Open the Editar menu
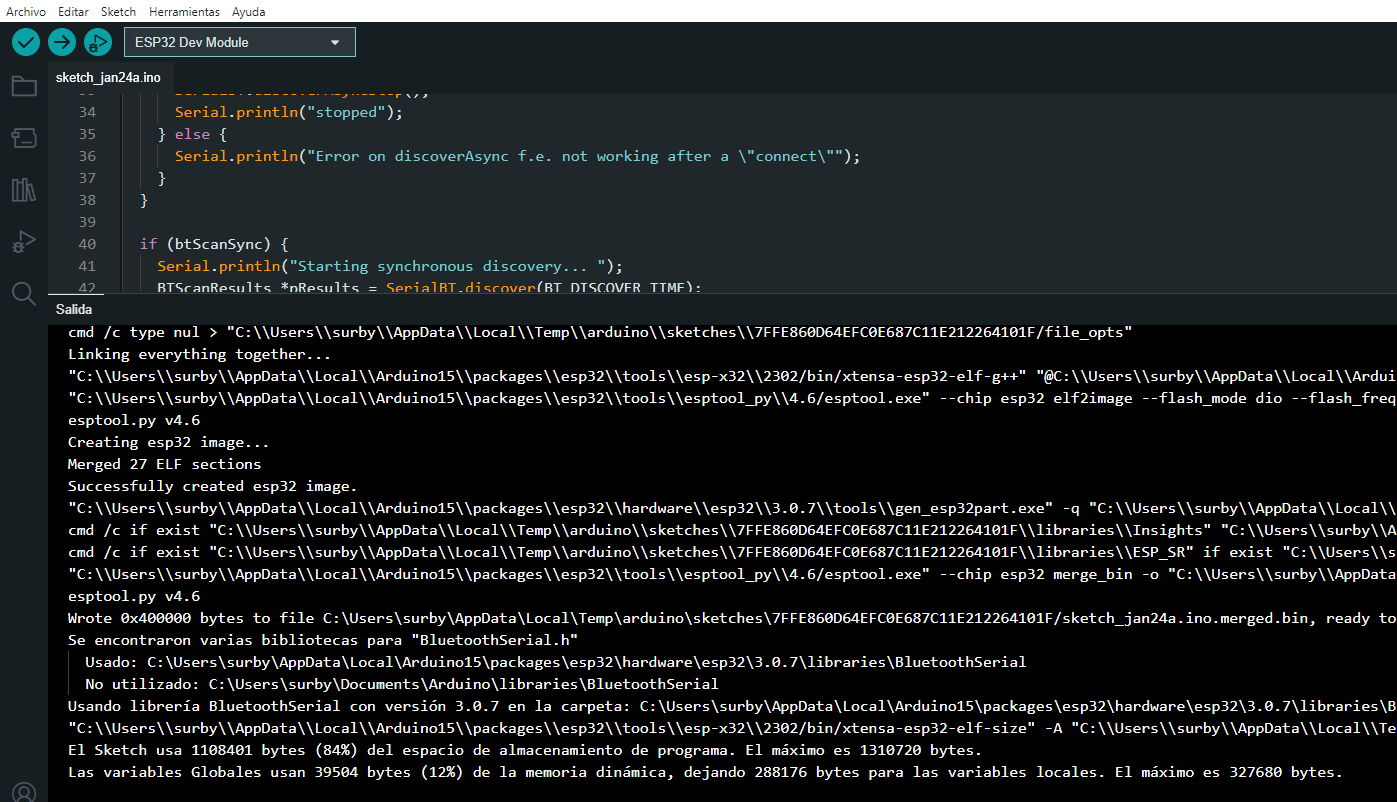The width and height of the screenshot is (1397, 802). [x=73, y=11]
